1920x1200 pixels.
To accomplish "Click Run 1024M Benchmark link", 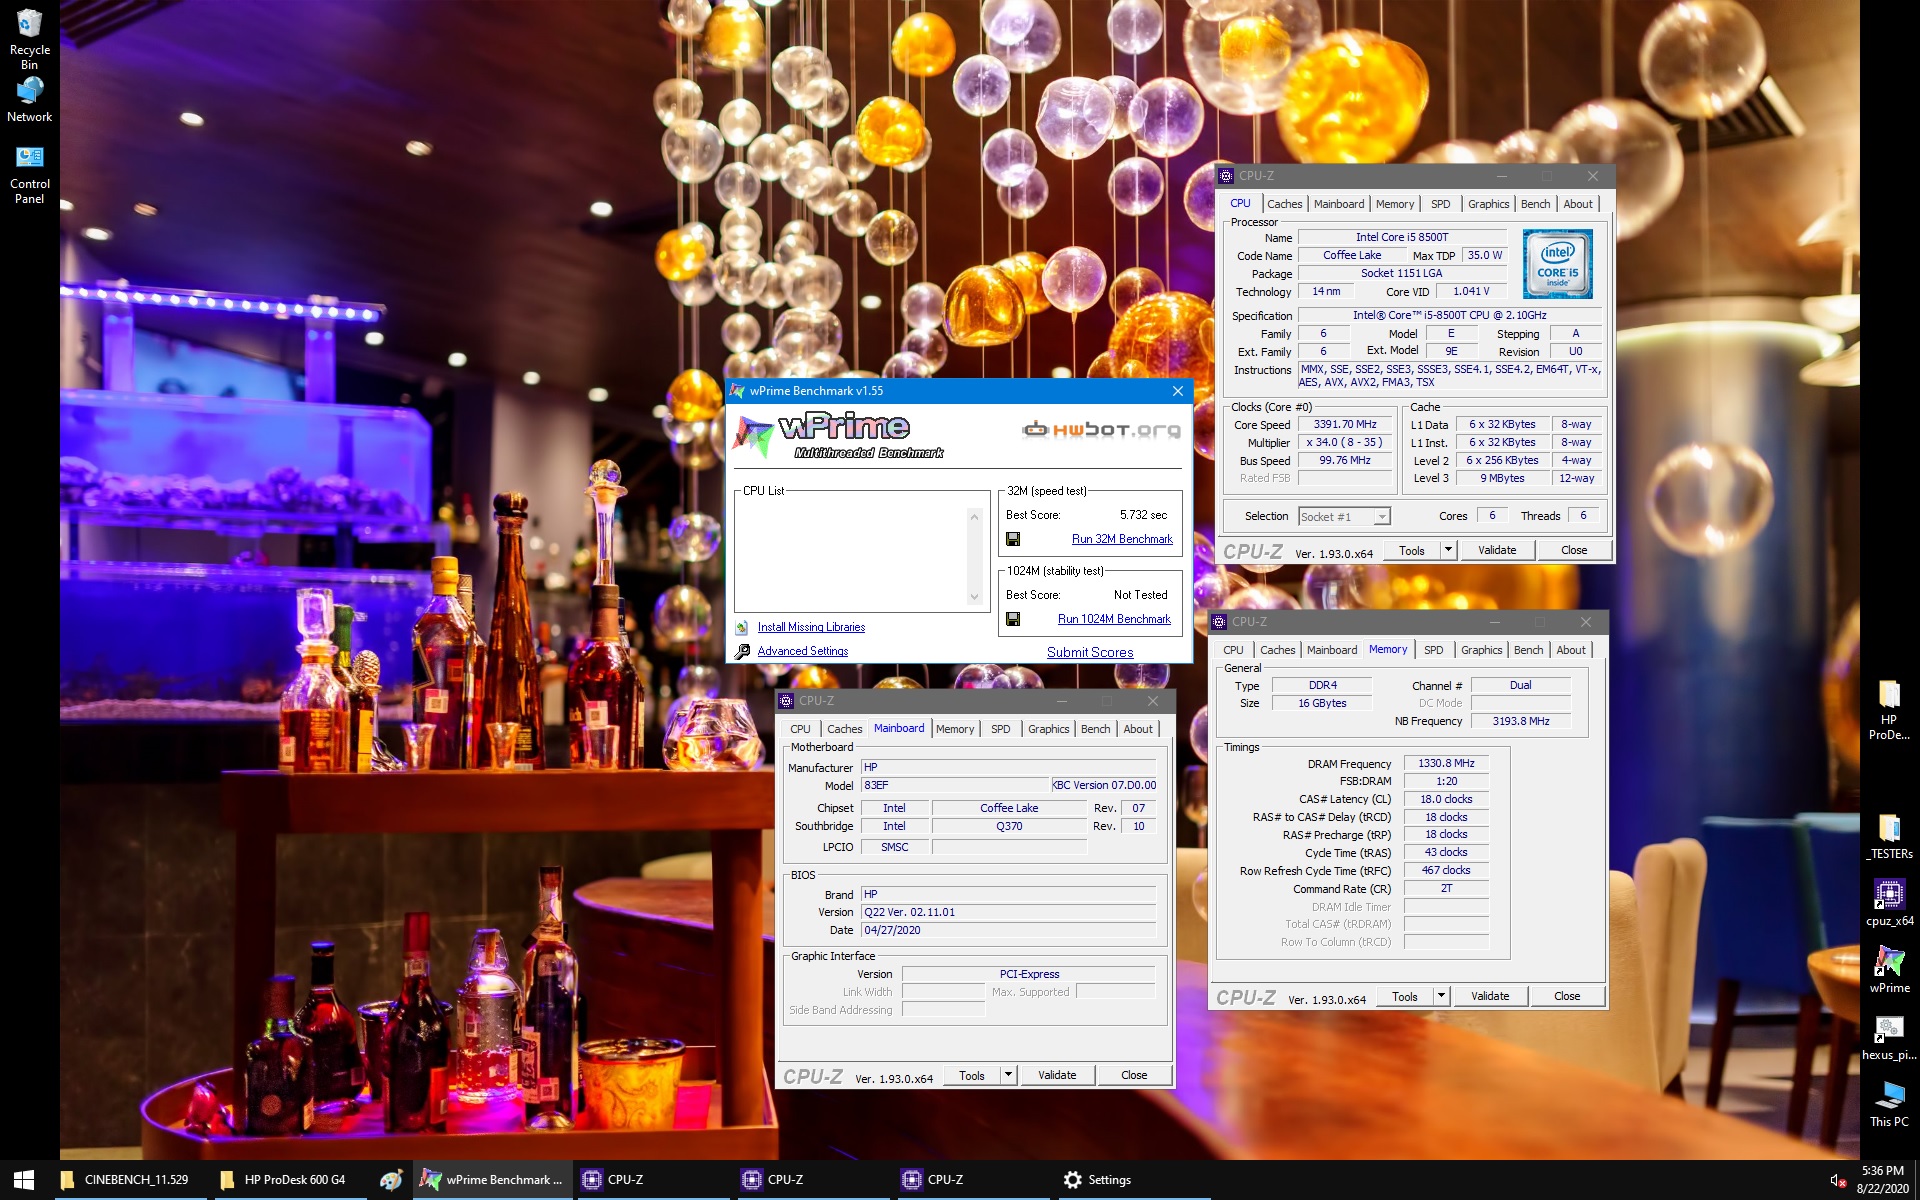I will click(1114, 619).
